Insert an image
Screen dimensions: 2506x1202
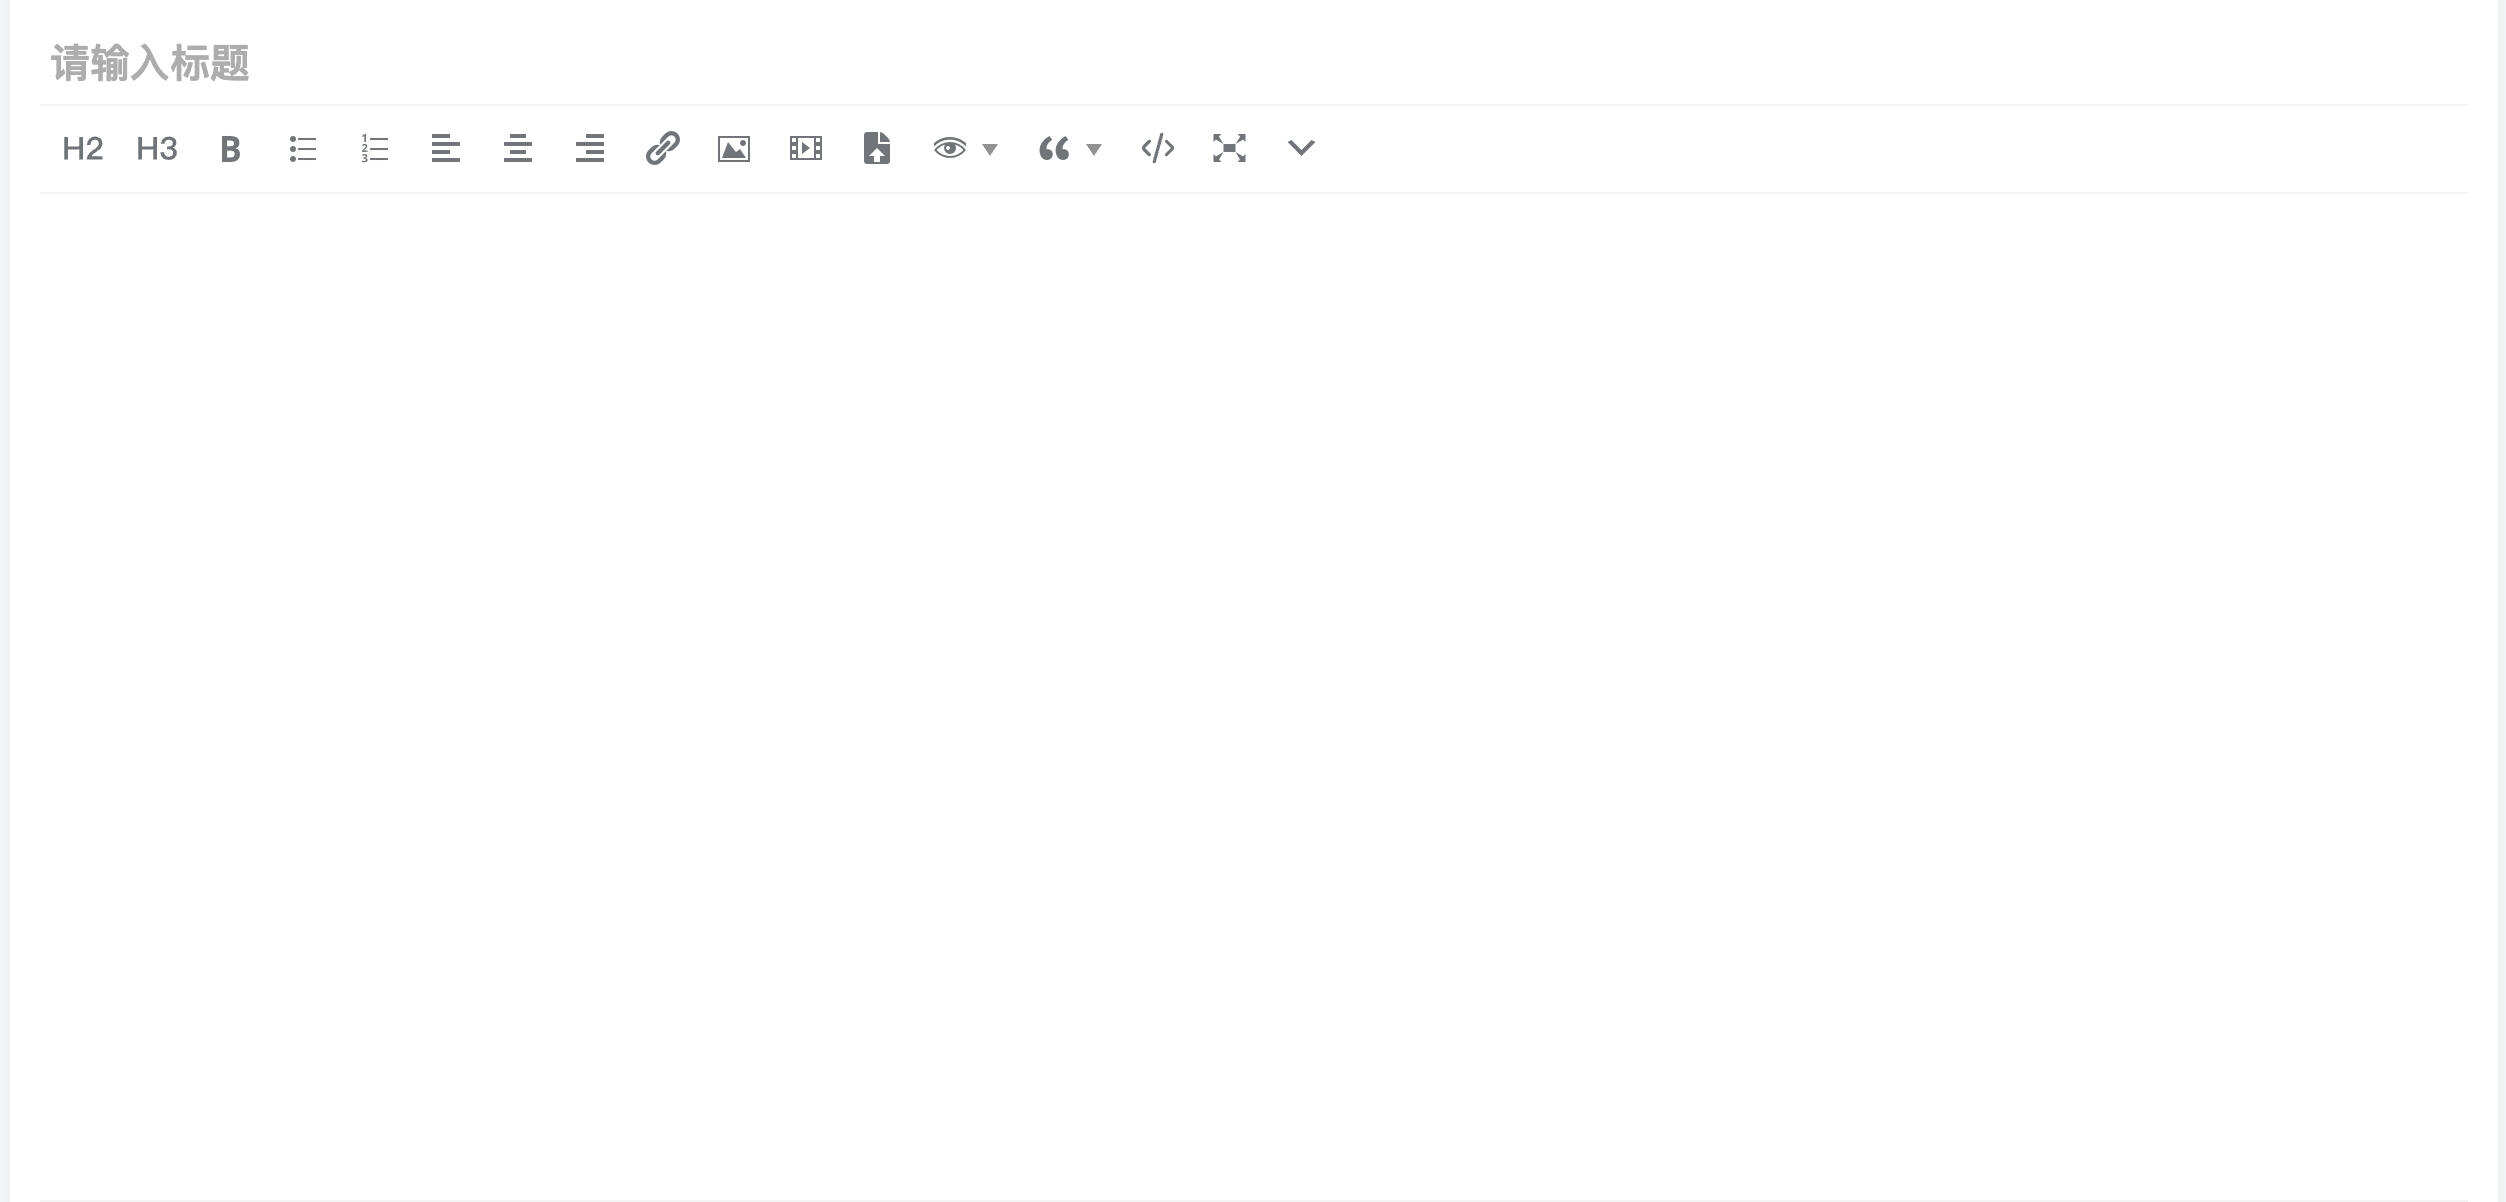(x=734, y=149)
